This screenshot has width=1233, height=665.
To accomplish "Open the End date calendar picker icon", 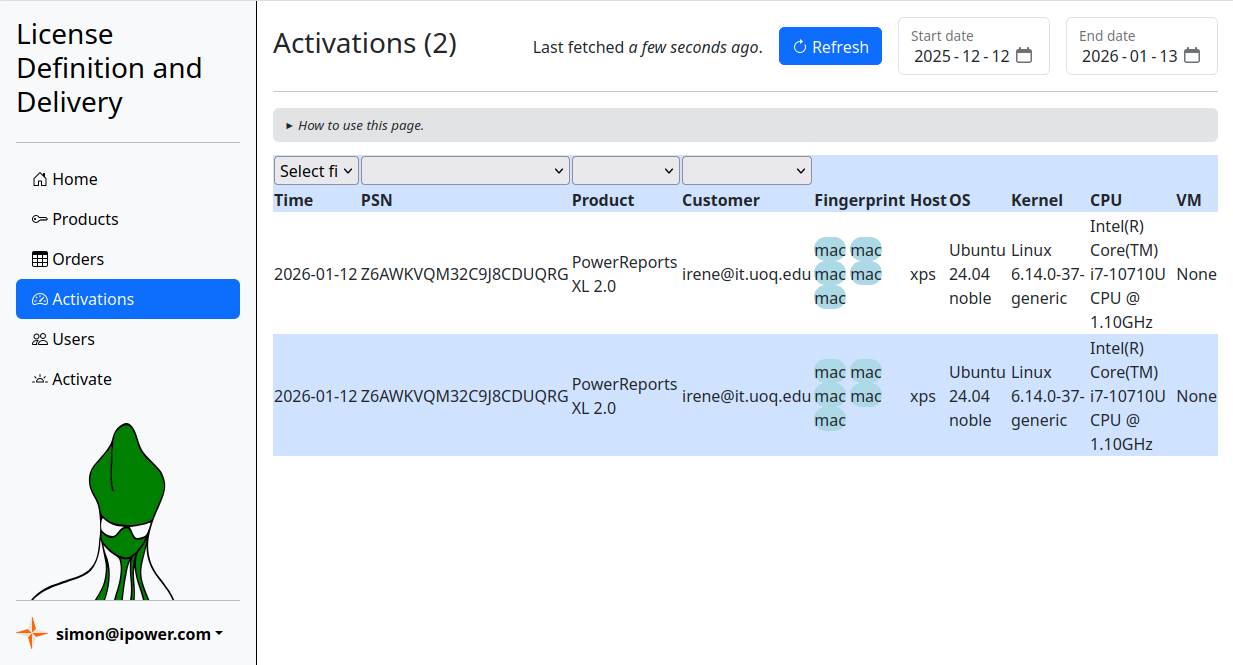I will (1192, 56).
